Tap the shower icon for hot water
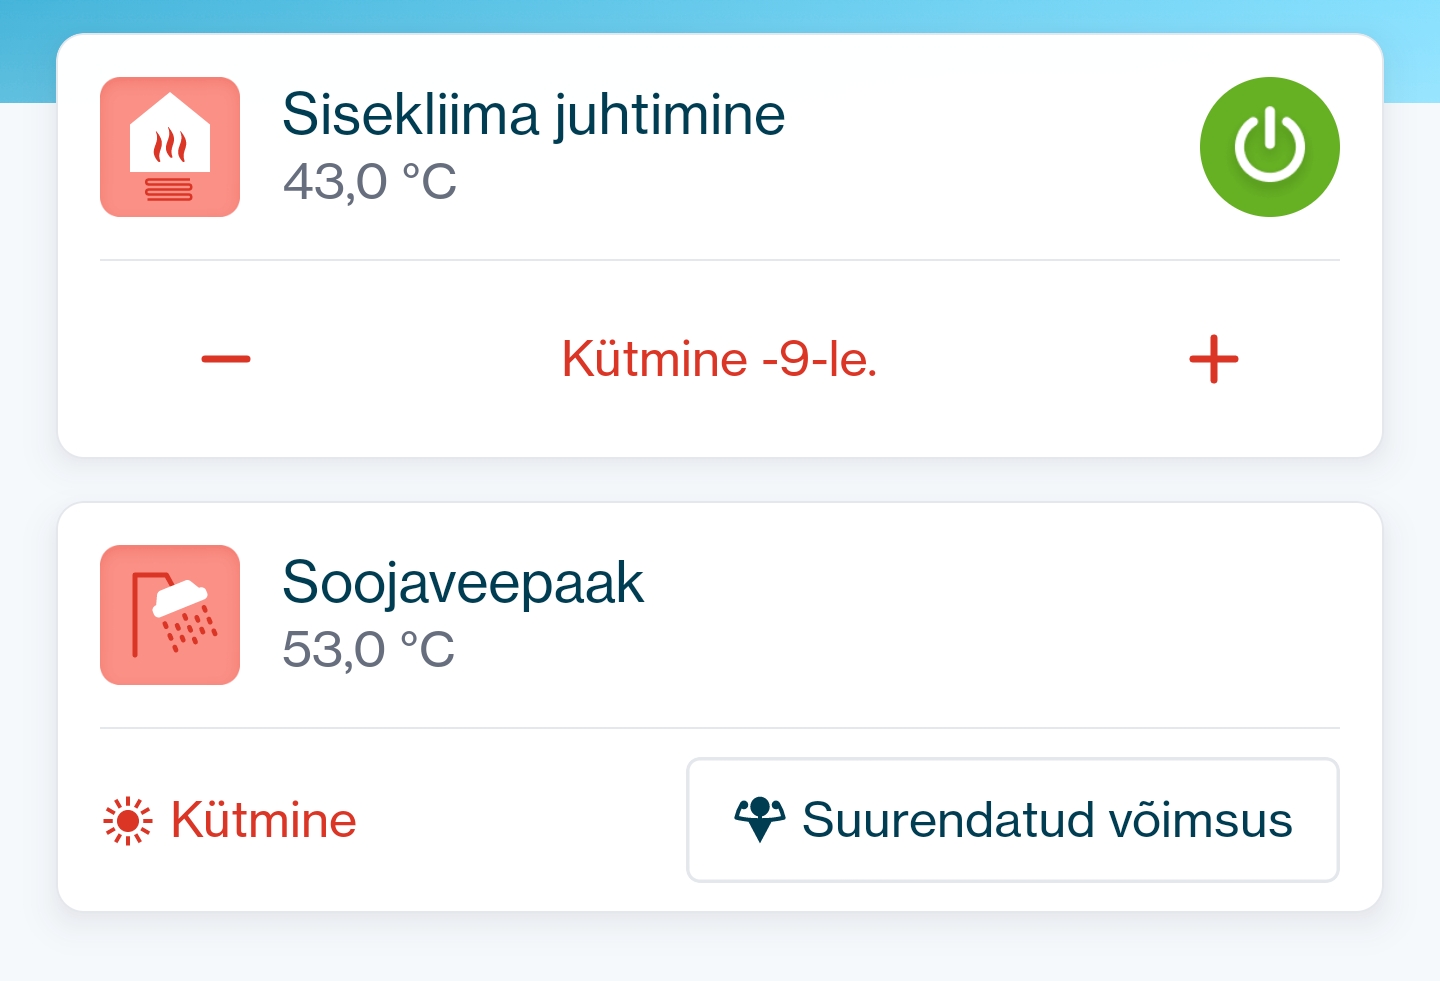This screenshot has height=981, width=1440. coord(170,615)
